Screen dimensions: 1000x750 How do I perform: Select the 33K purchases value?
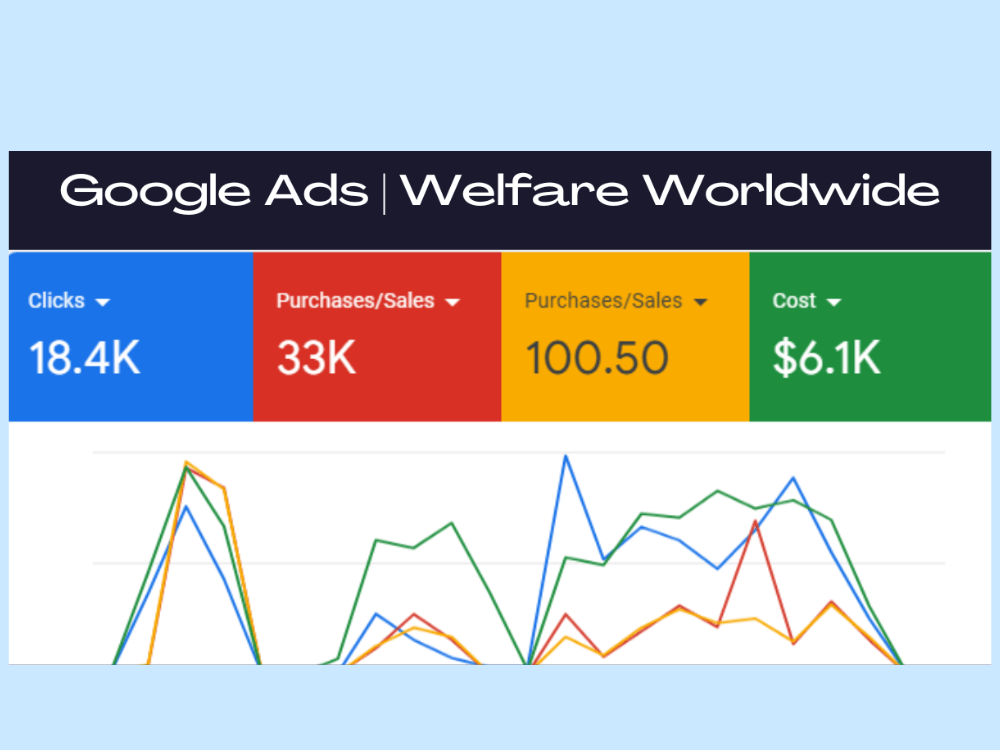tap(316, 358)
